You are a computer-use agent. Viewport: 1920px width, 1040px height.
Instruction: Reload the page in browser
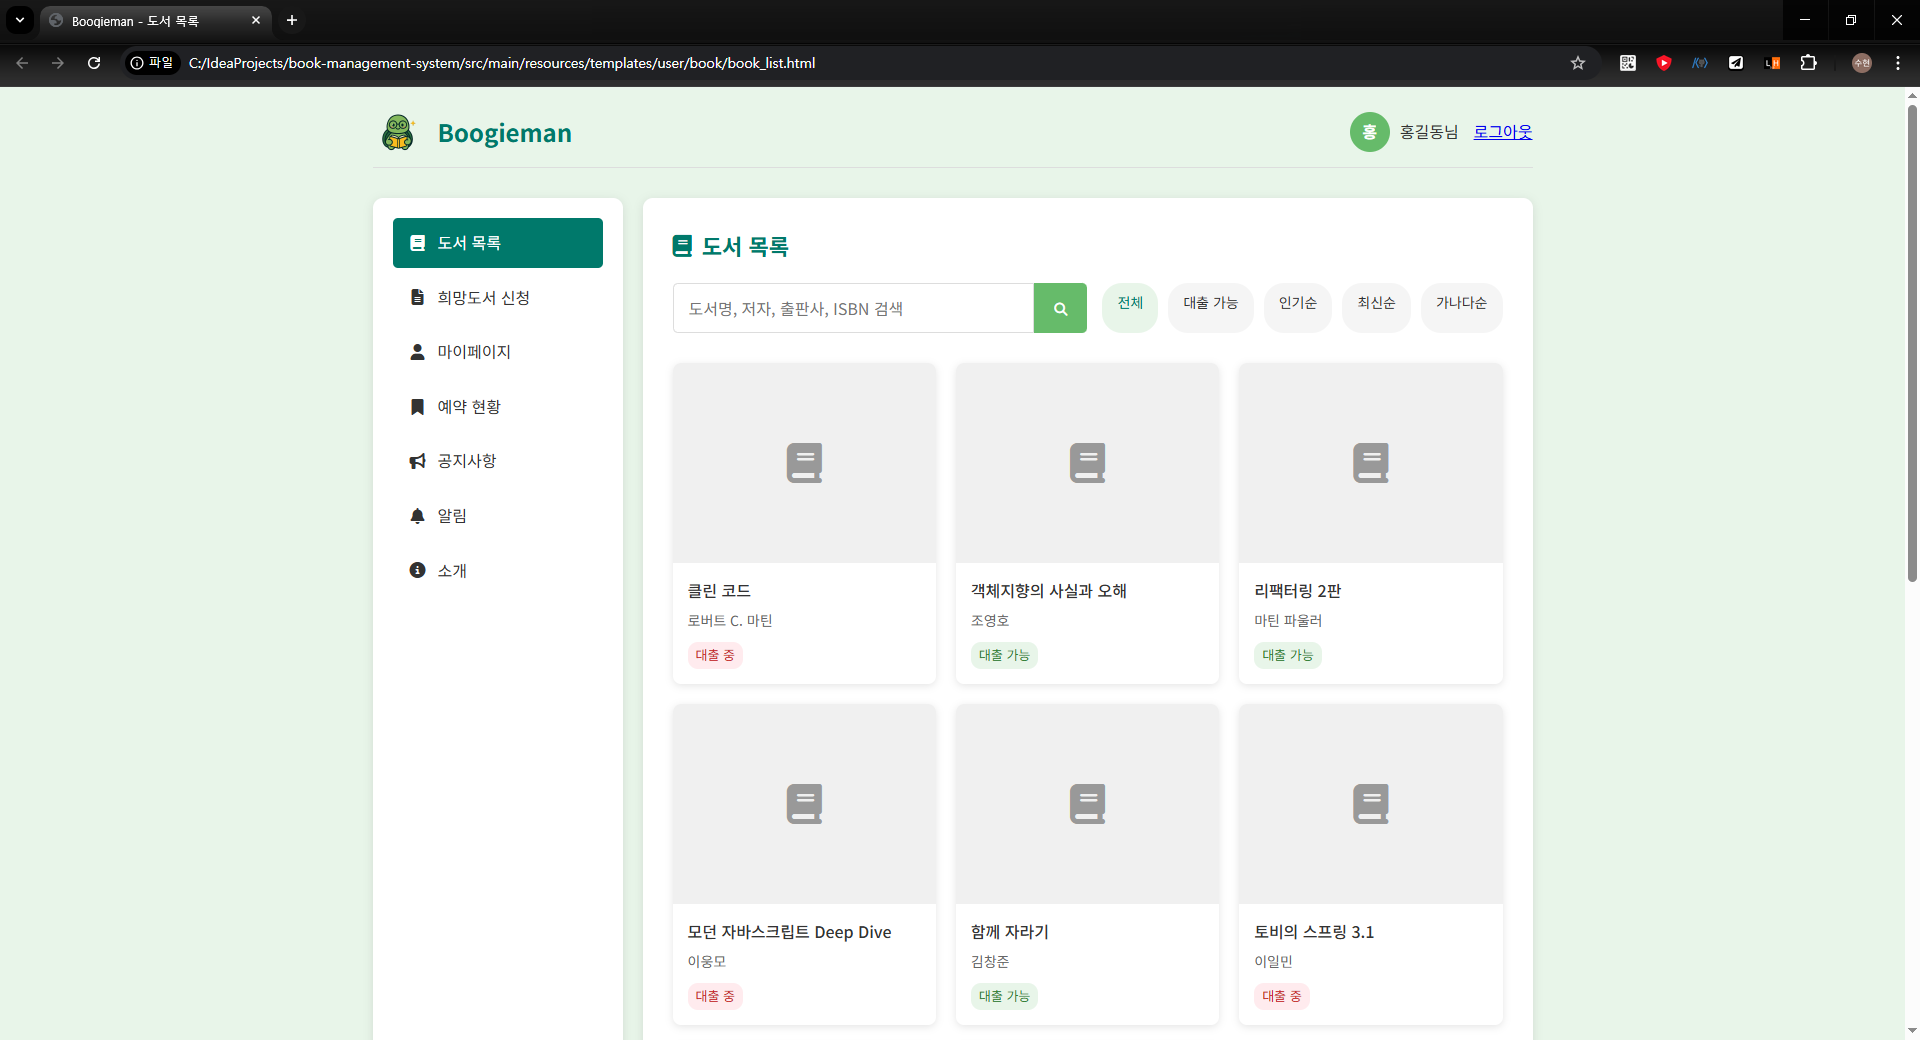coord(94,63)
